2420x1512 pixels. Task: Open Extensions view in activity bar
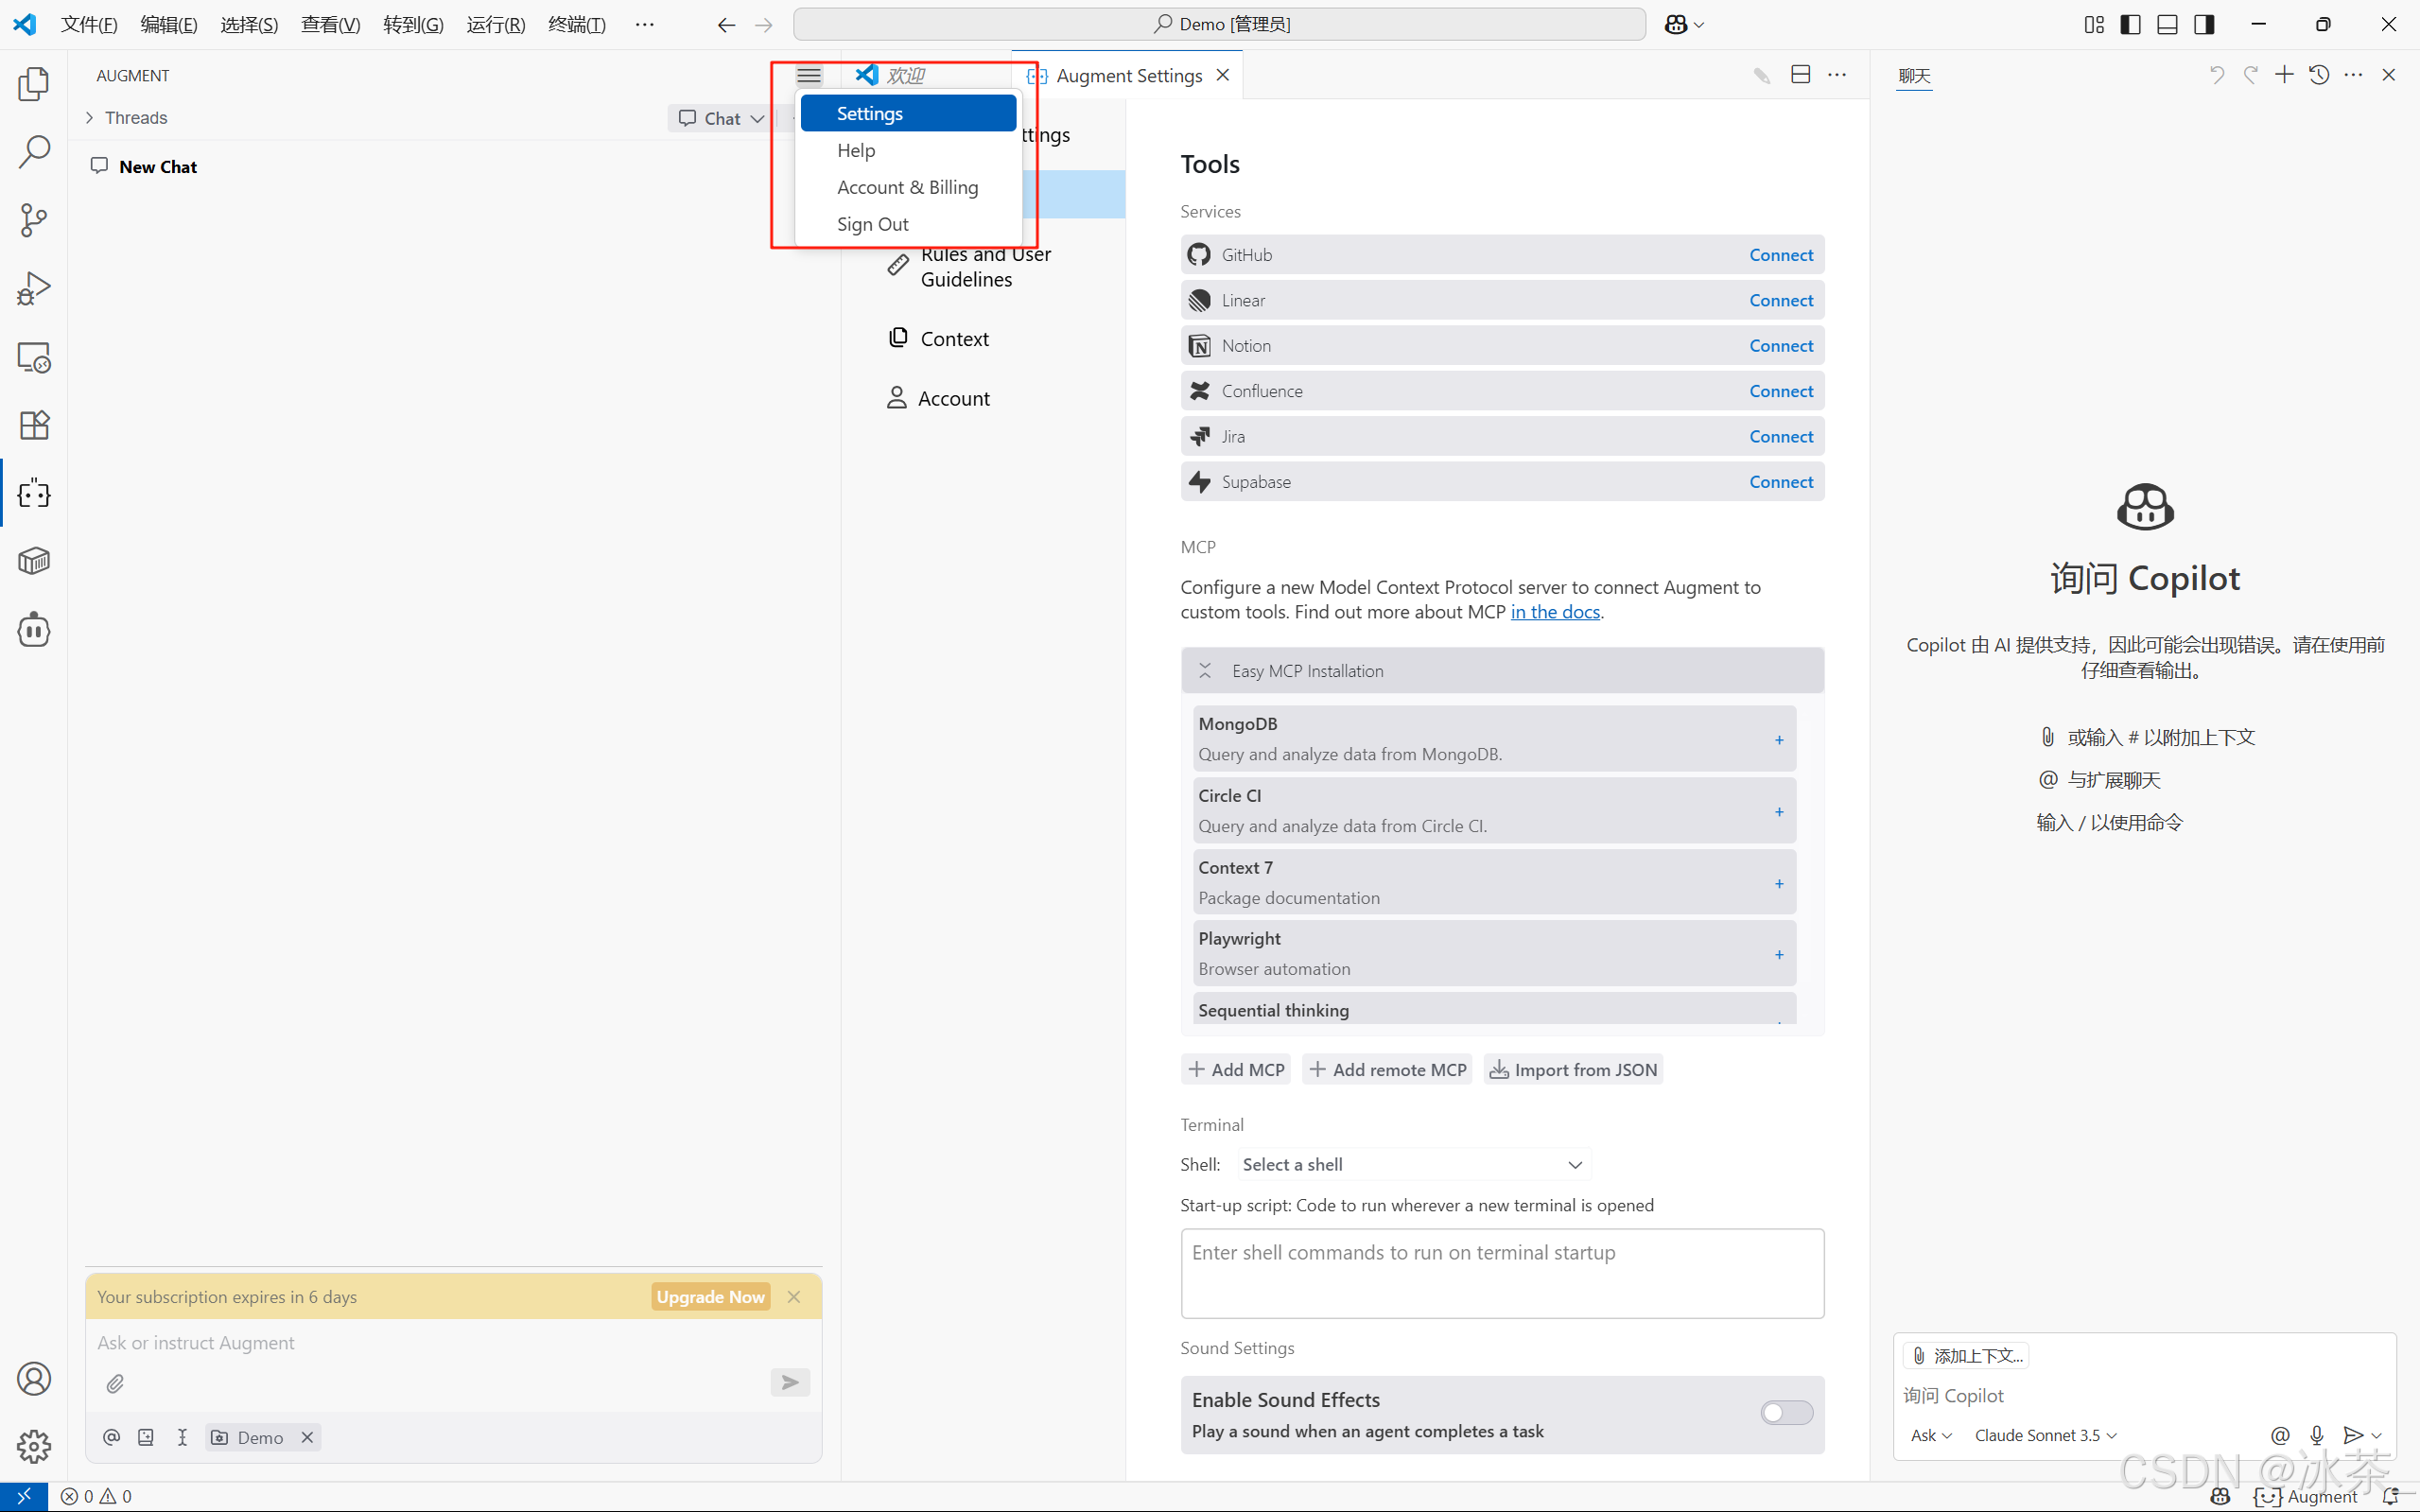point(34,425)
